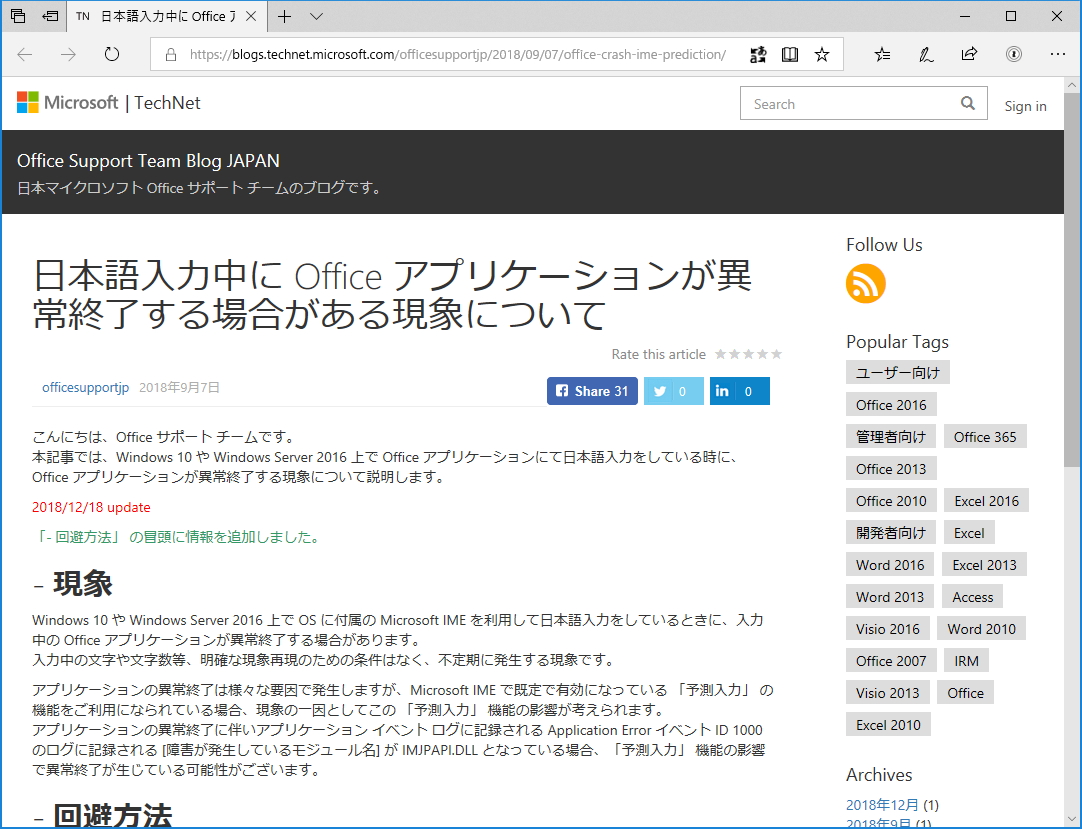
Task: Open the translate page icon in address bar
Action: coord(757,54)
